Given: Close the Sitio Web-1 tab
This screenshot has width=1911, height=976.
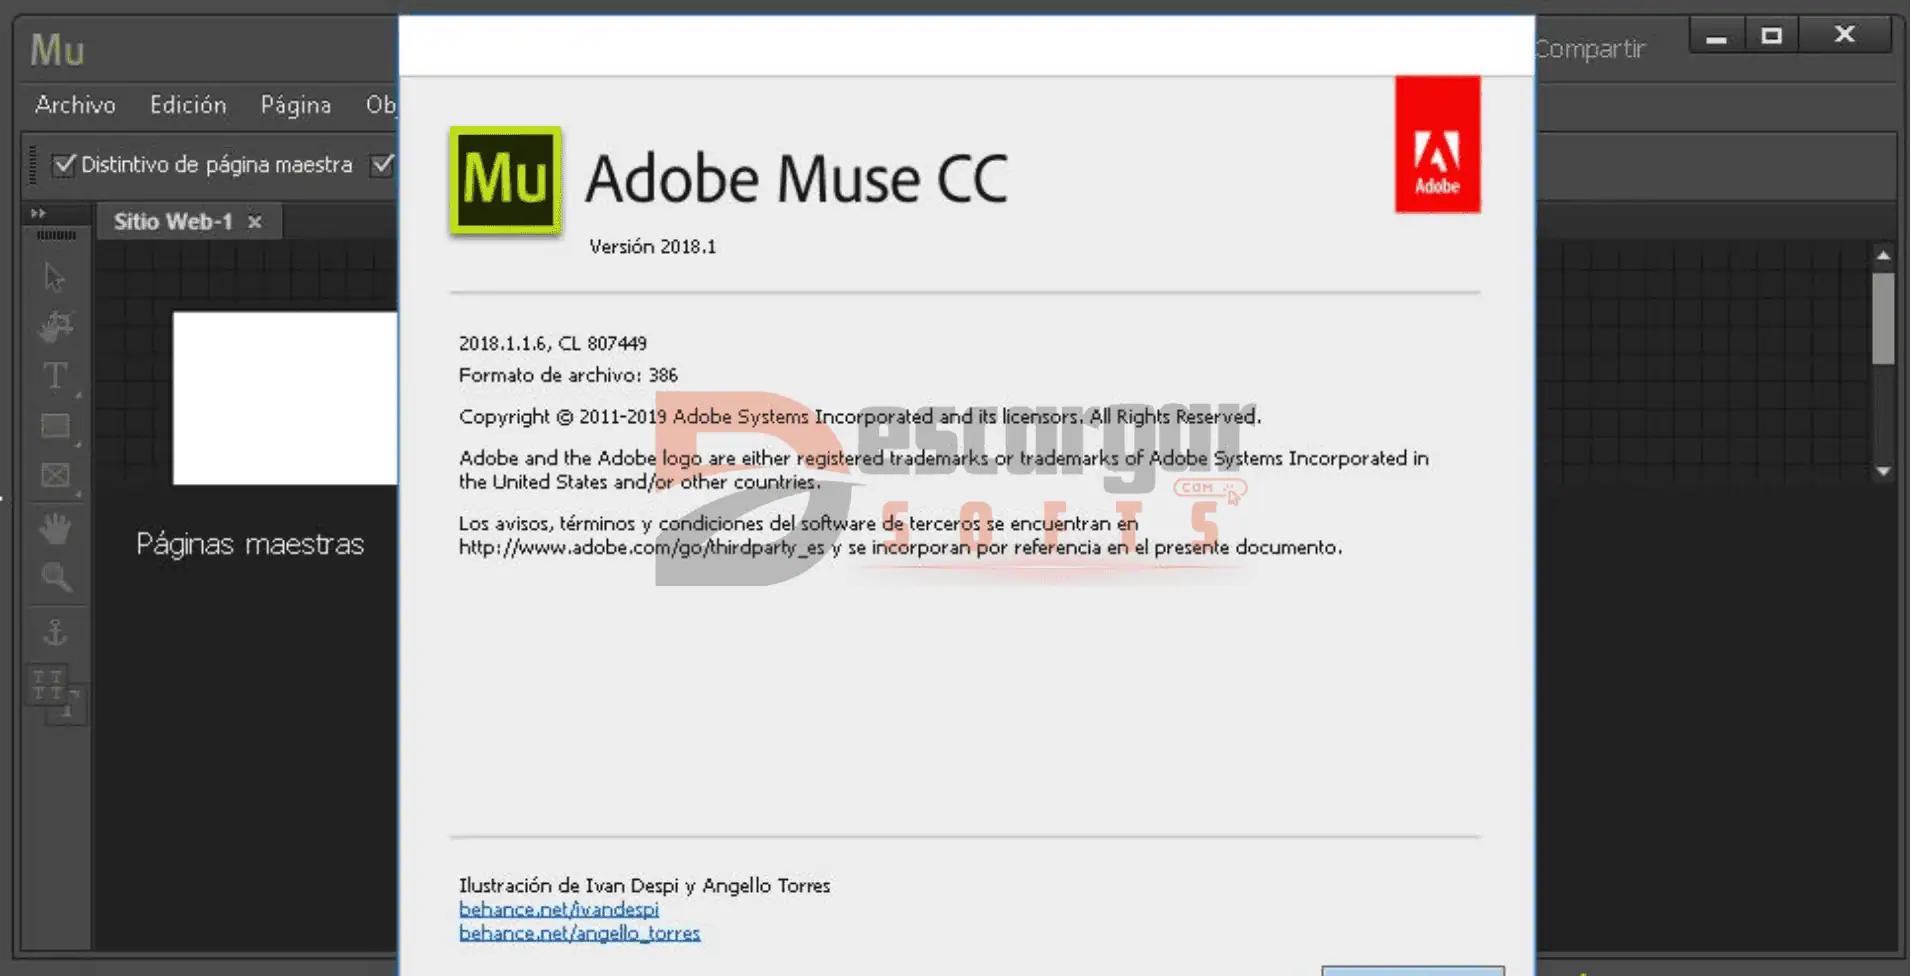Looking at the screenshot, I should click(255, 222).
